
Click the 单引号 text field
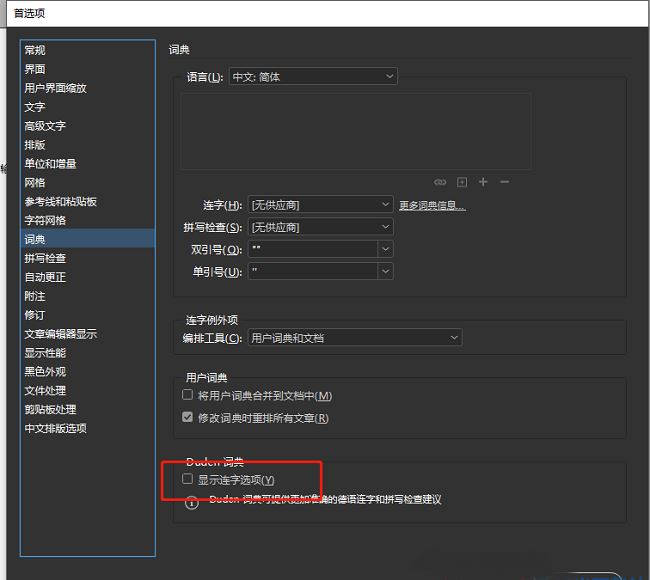tap(313, 271)
